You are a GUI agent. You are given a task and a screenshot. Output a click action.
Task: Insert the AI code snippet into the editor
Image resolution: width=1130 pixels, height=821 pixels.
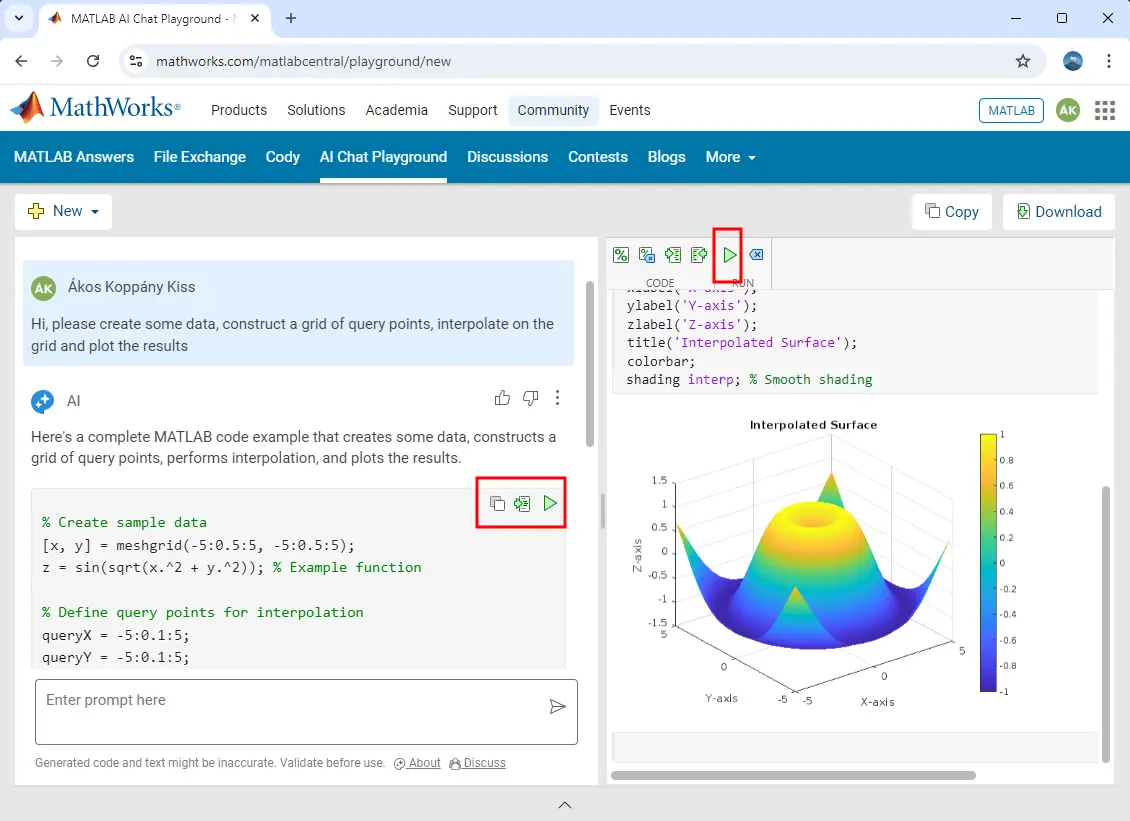[522, 503]
